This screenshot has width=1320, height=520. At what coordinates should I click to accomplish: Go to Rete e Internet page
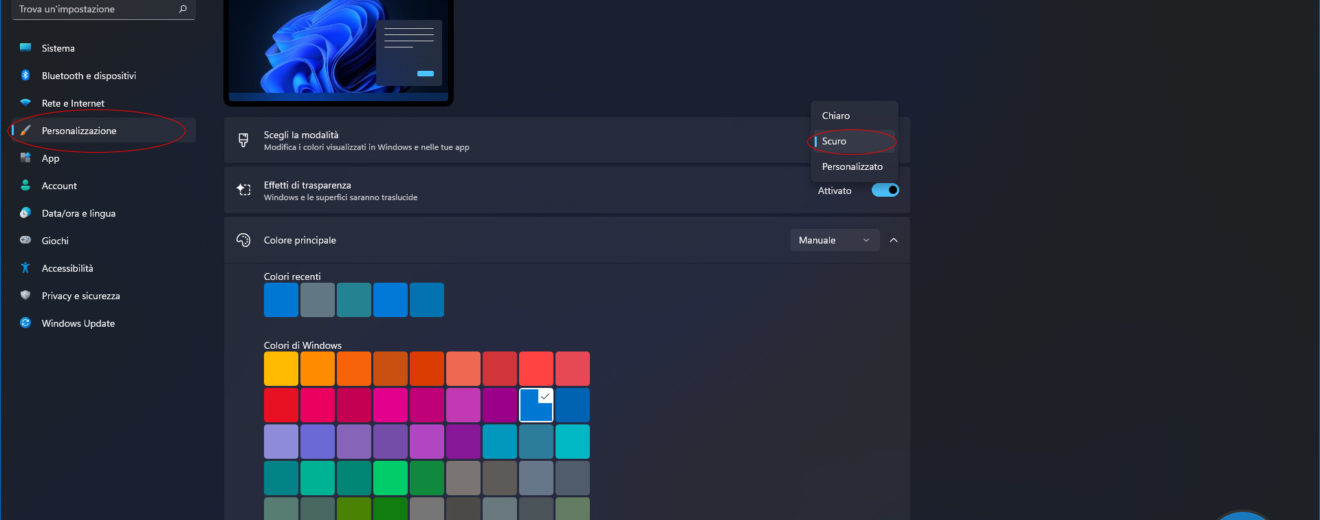coord(103,103)
